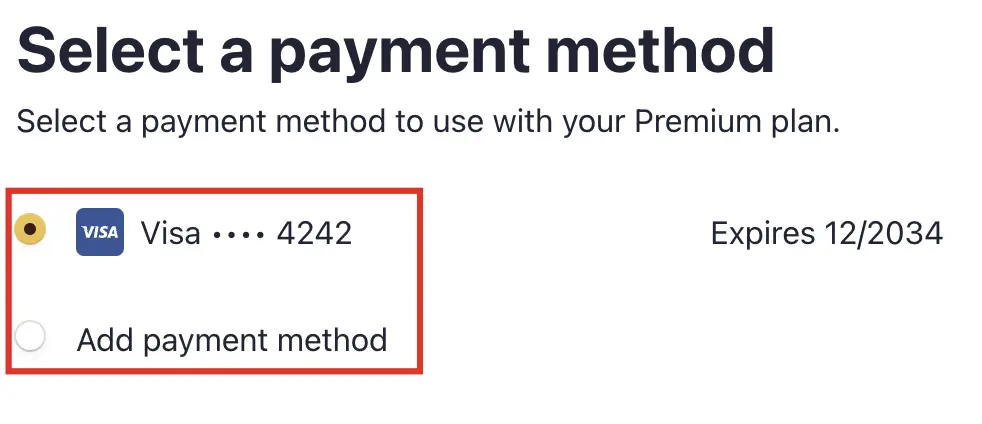This screenshot has width=982, height=424.
Task: Click the Premium plan description sentence
Action: (428, 122)
